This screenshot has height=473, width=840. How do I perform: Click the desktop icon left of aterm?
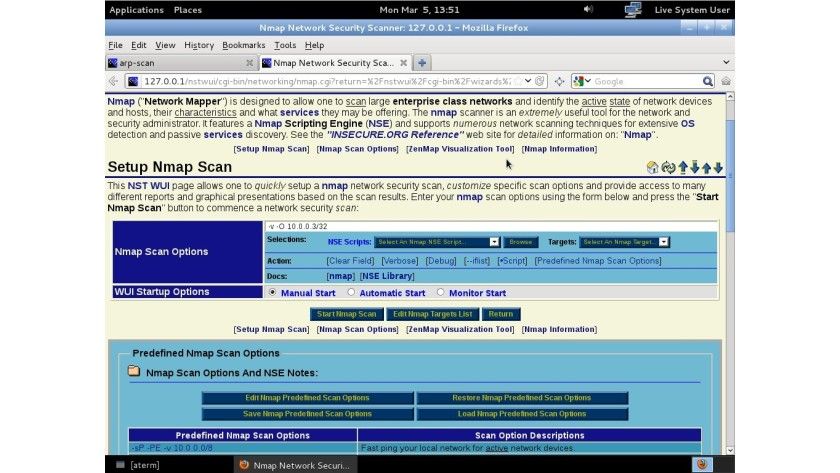click(x=120, y=464)
